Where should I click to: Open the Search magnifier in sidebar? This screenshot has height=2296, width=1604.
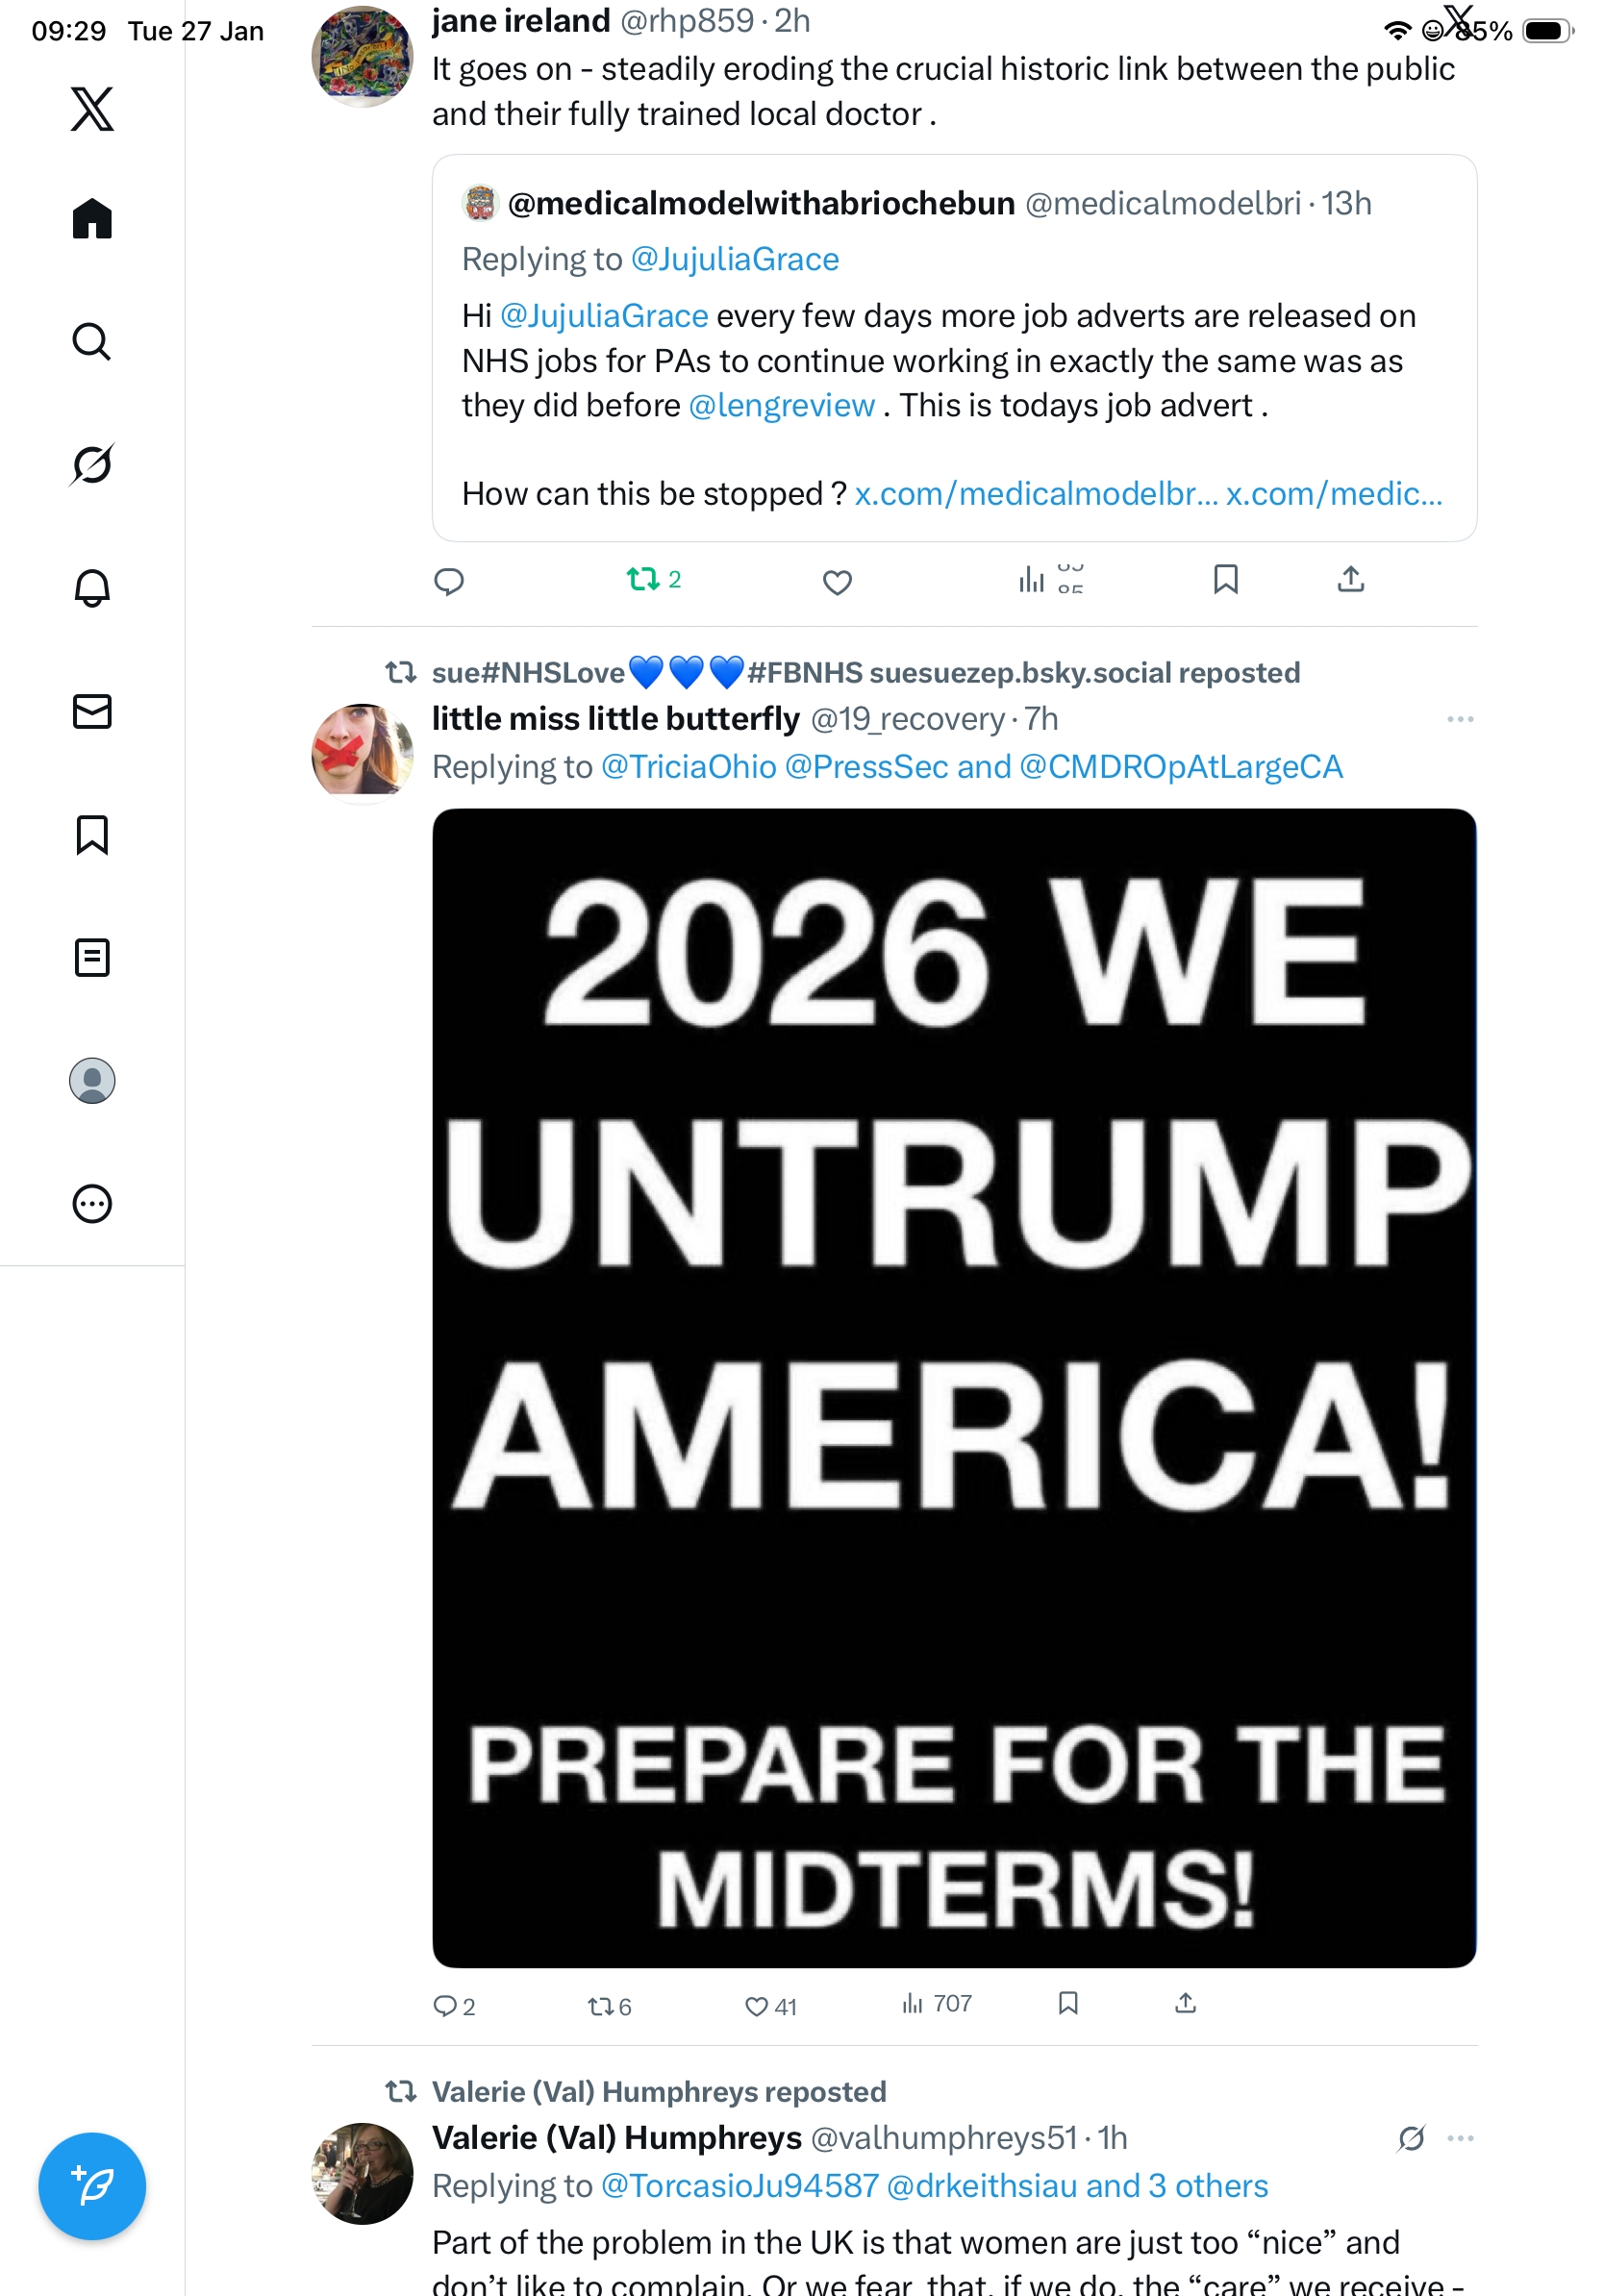(92, 341)
